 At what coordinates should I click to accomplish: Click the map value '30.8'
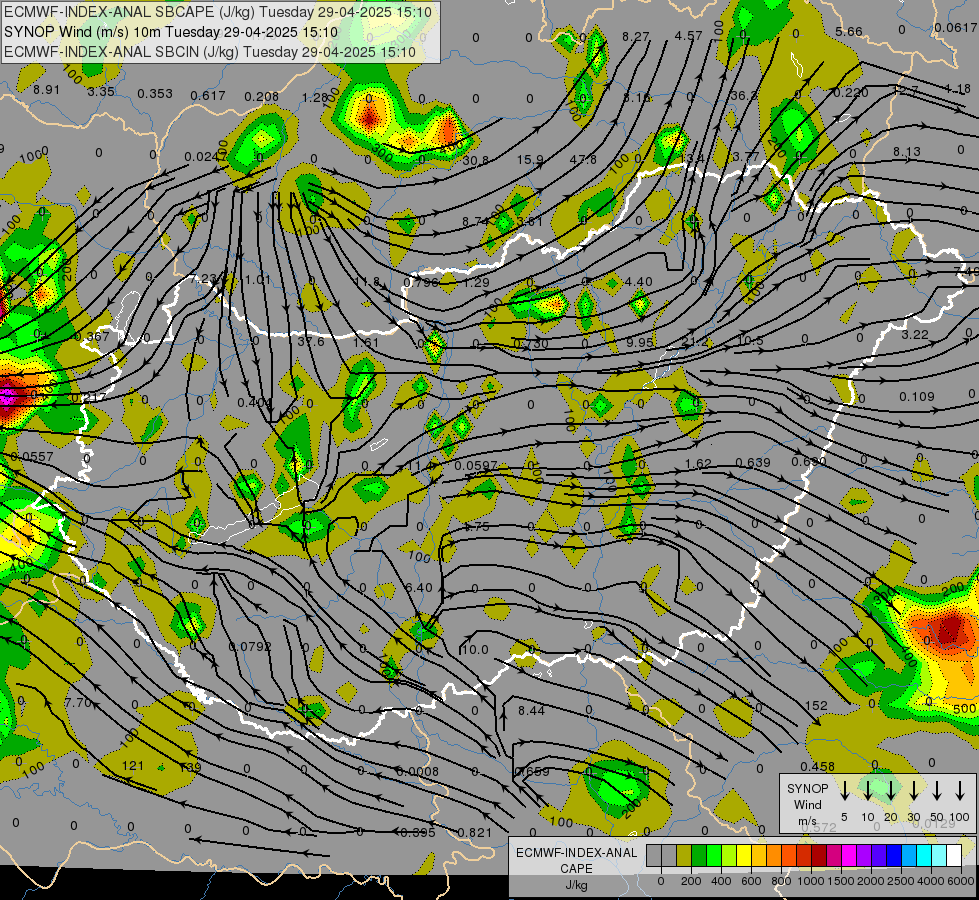coord(476,161)
